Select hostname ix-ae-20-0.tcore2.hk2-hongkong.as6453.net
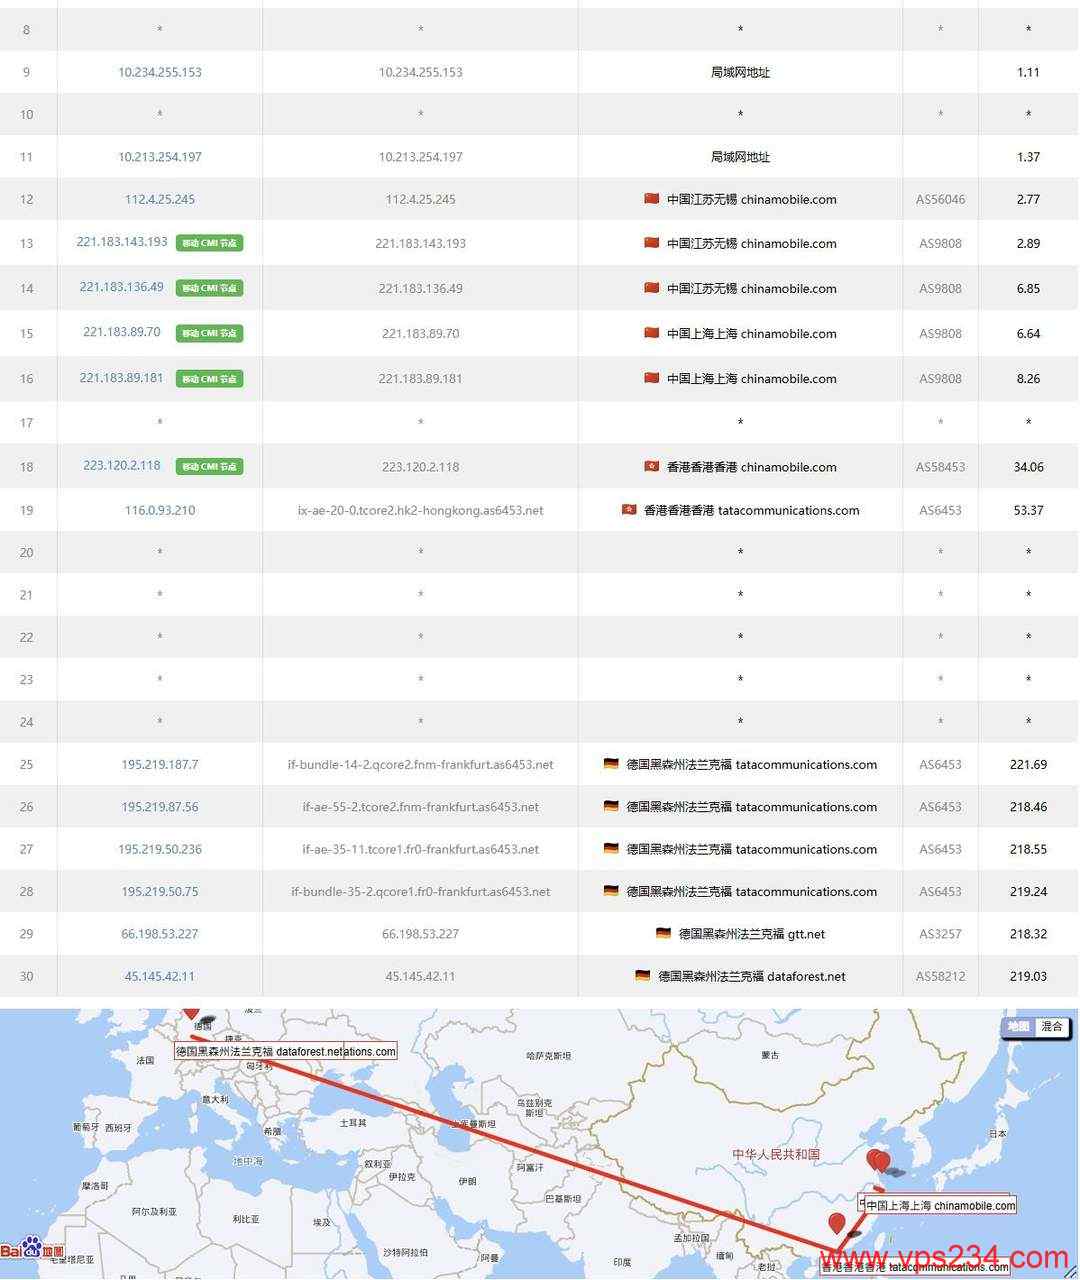This screenshot has height=1280, width=1080. tap(421, 510)
